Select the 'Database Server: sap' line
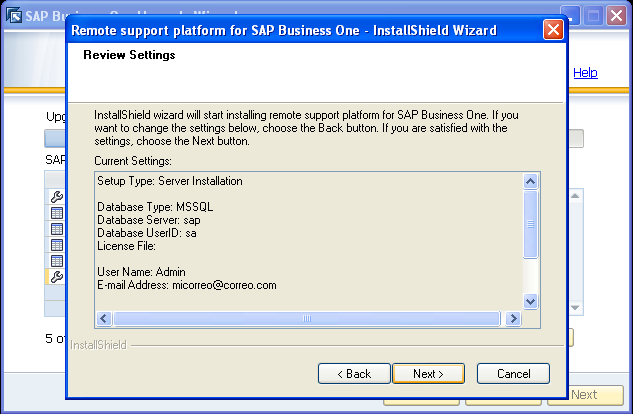The image size is (633, 414). (x=149, y=220)
